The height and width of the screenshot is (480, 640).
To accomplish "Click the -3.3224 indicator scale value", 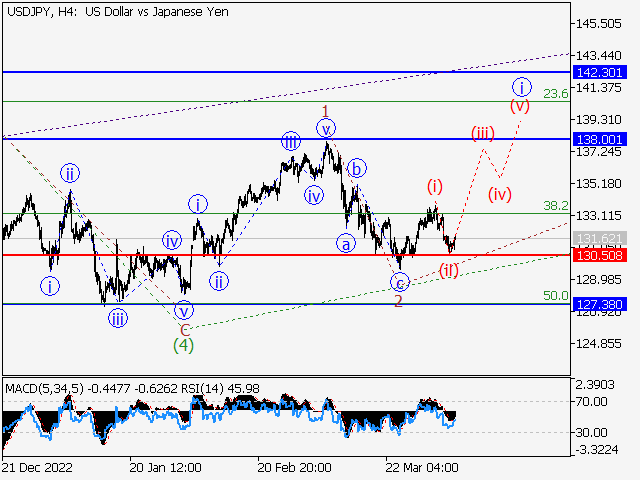I will pyautogui.click(x=597, y=450).
